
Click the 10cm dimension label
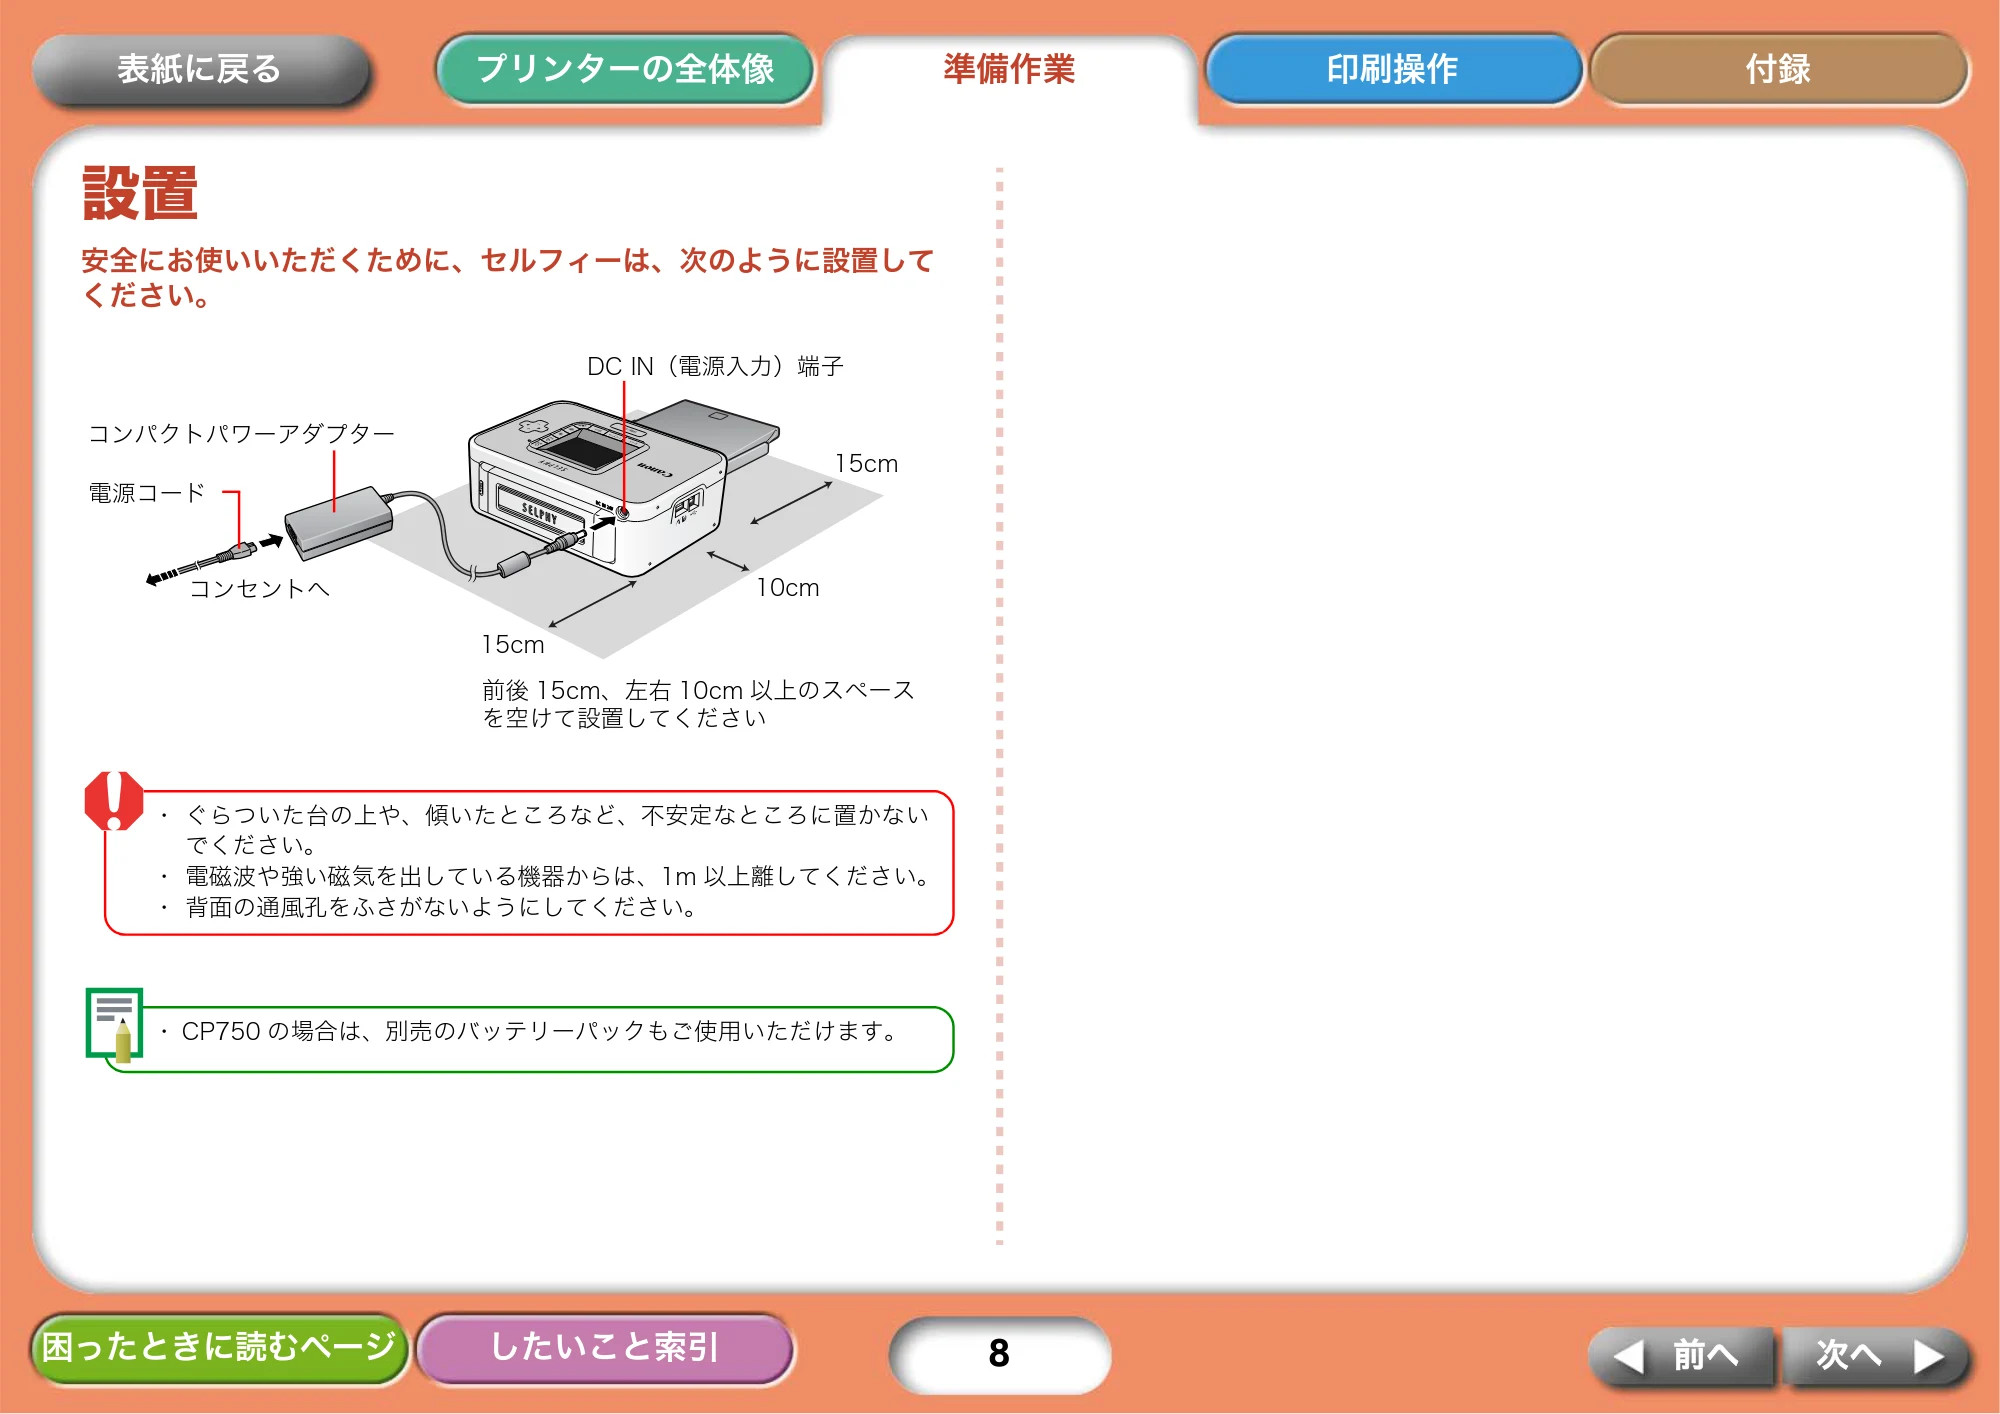coord(788,587)
